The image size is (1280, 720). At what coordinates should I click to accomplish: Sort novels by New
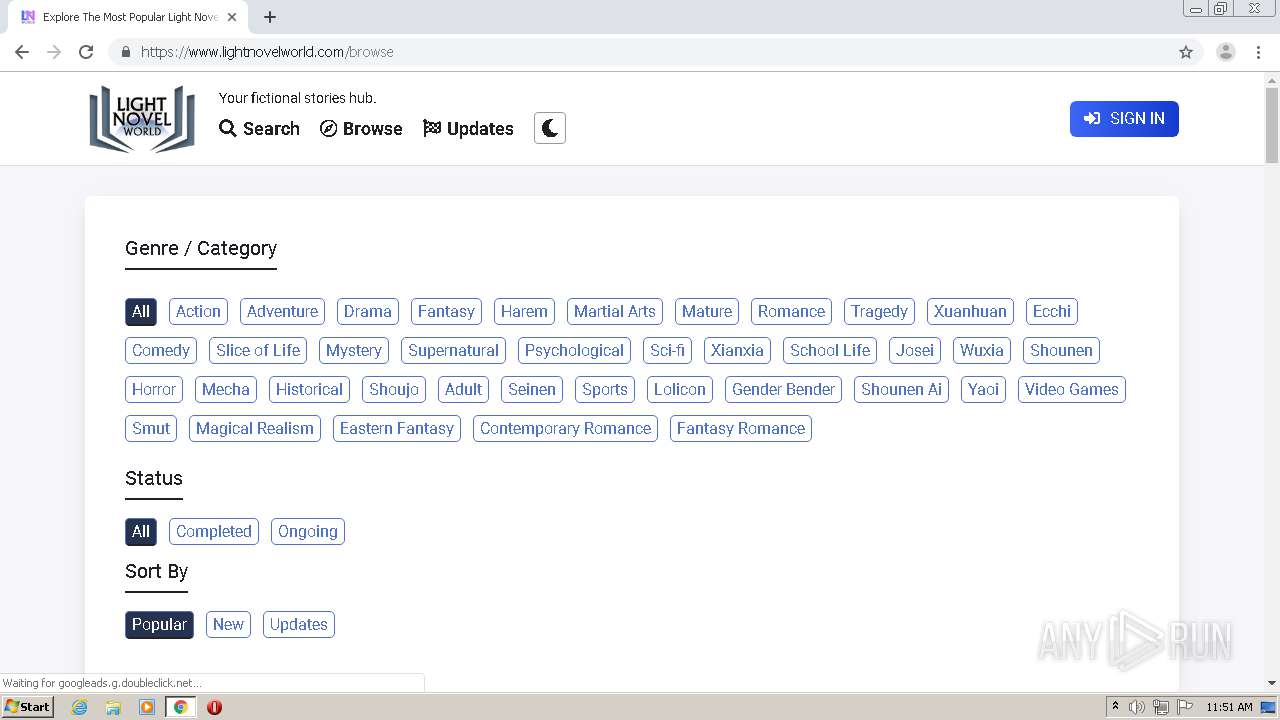coord(228,624)
